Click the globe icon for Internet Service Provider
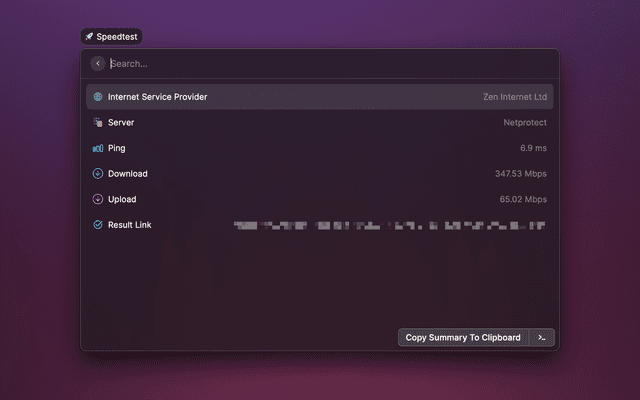The image size is (640, 400). (98, 97)
